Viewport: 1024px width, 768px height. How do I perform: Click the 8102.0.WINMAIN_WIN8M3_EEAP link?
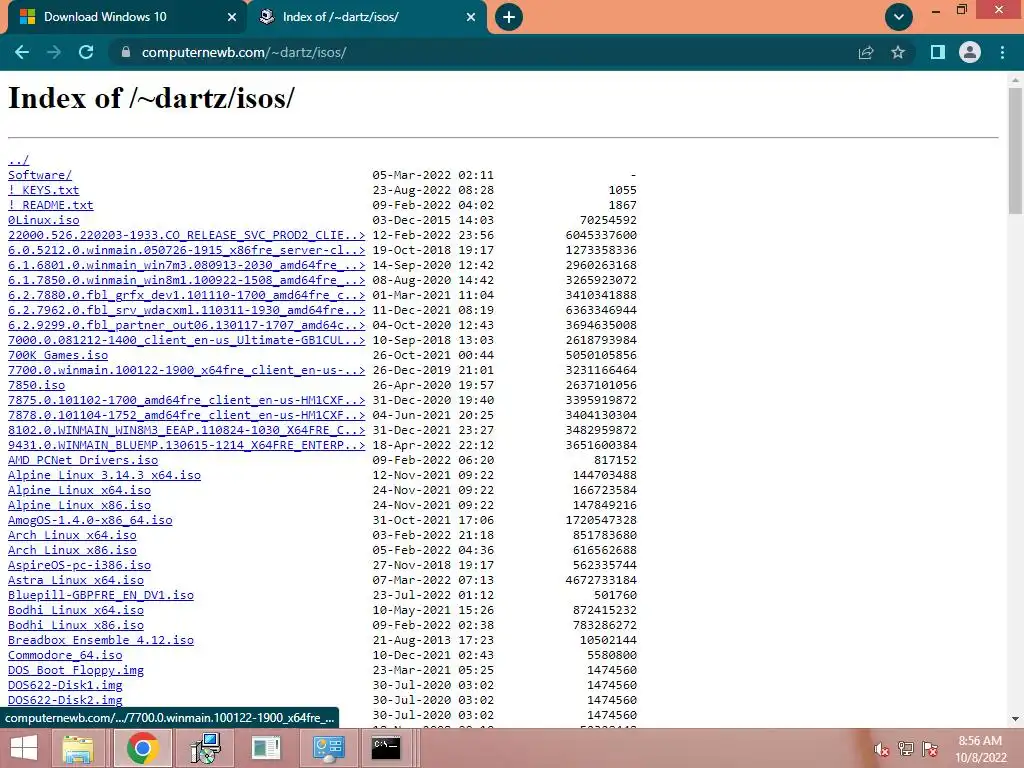coord(187,430)
